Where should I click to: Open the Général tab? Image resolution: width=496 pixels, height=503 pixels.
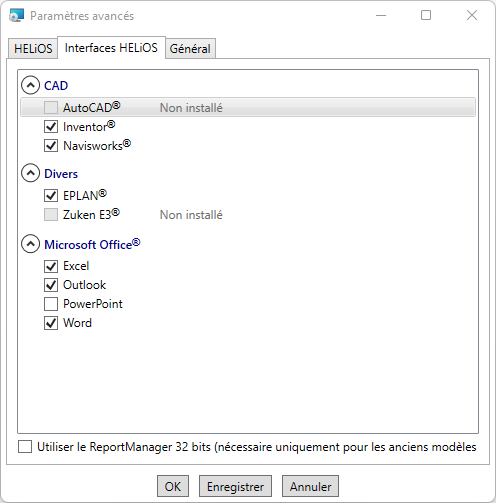click(x=190, y=49)
